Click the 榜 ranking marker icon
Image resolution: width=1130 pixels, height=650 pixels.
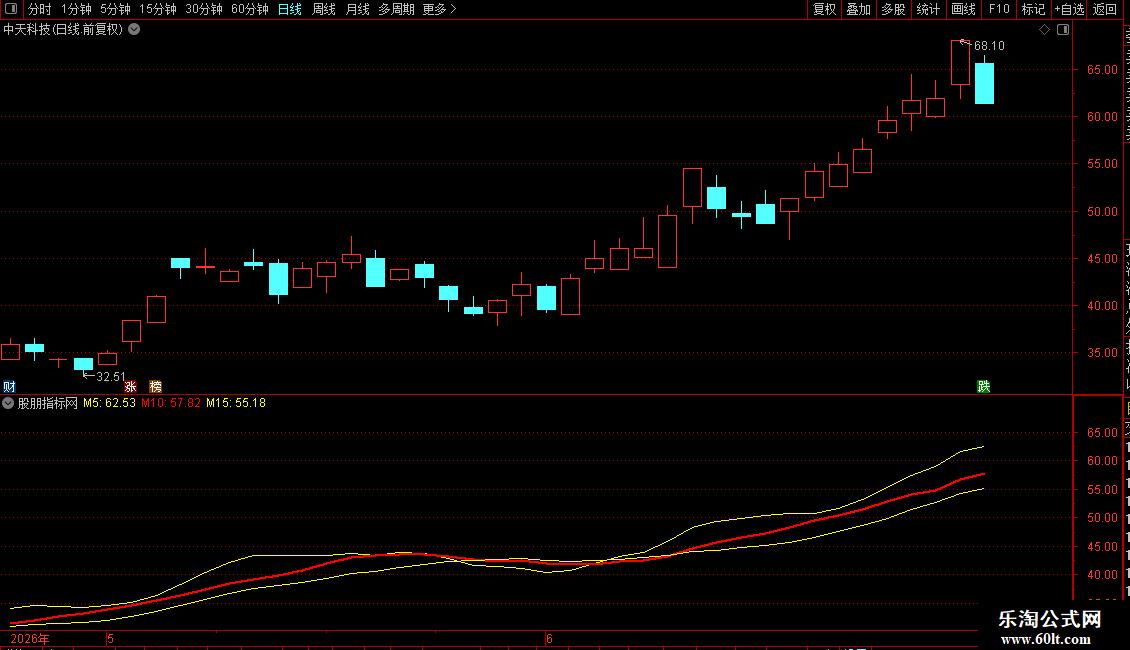tap(155, 387)
